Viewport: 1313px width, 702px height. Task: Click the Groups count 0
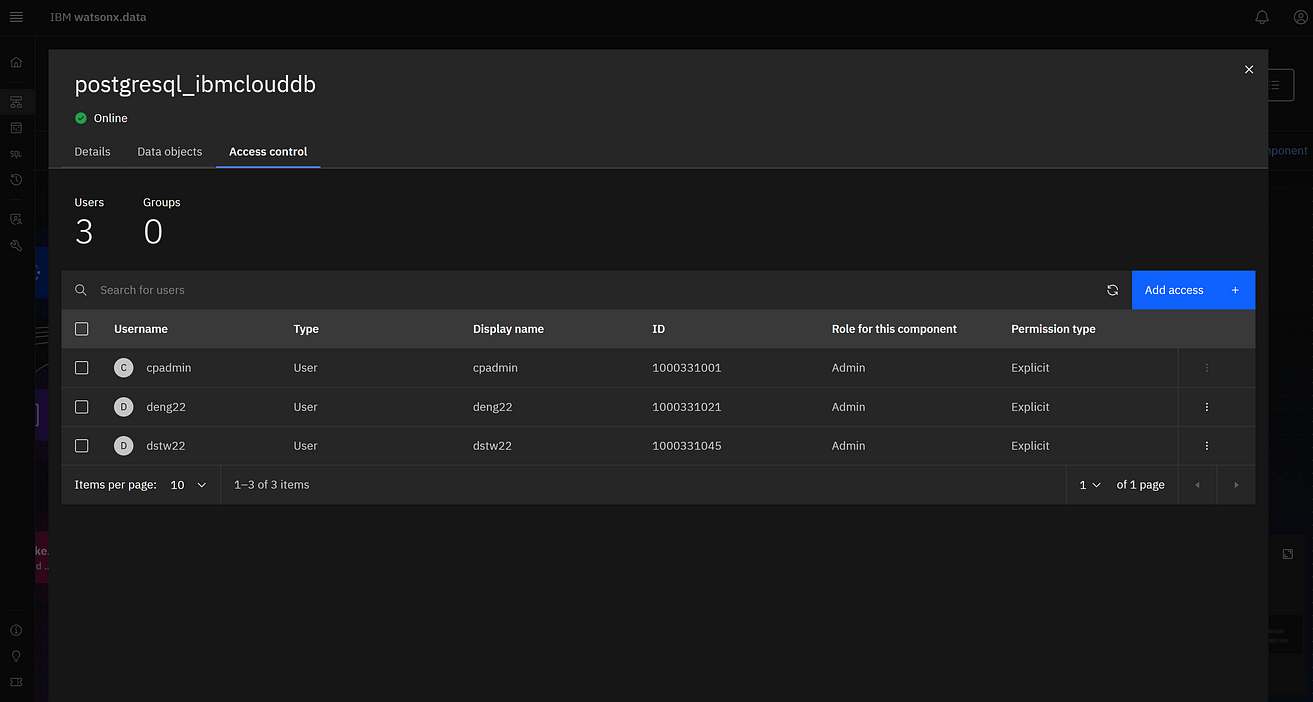(x=153, y=232)
